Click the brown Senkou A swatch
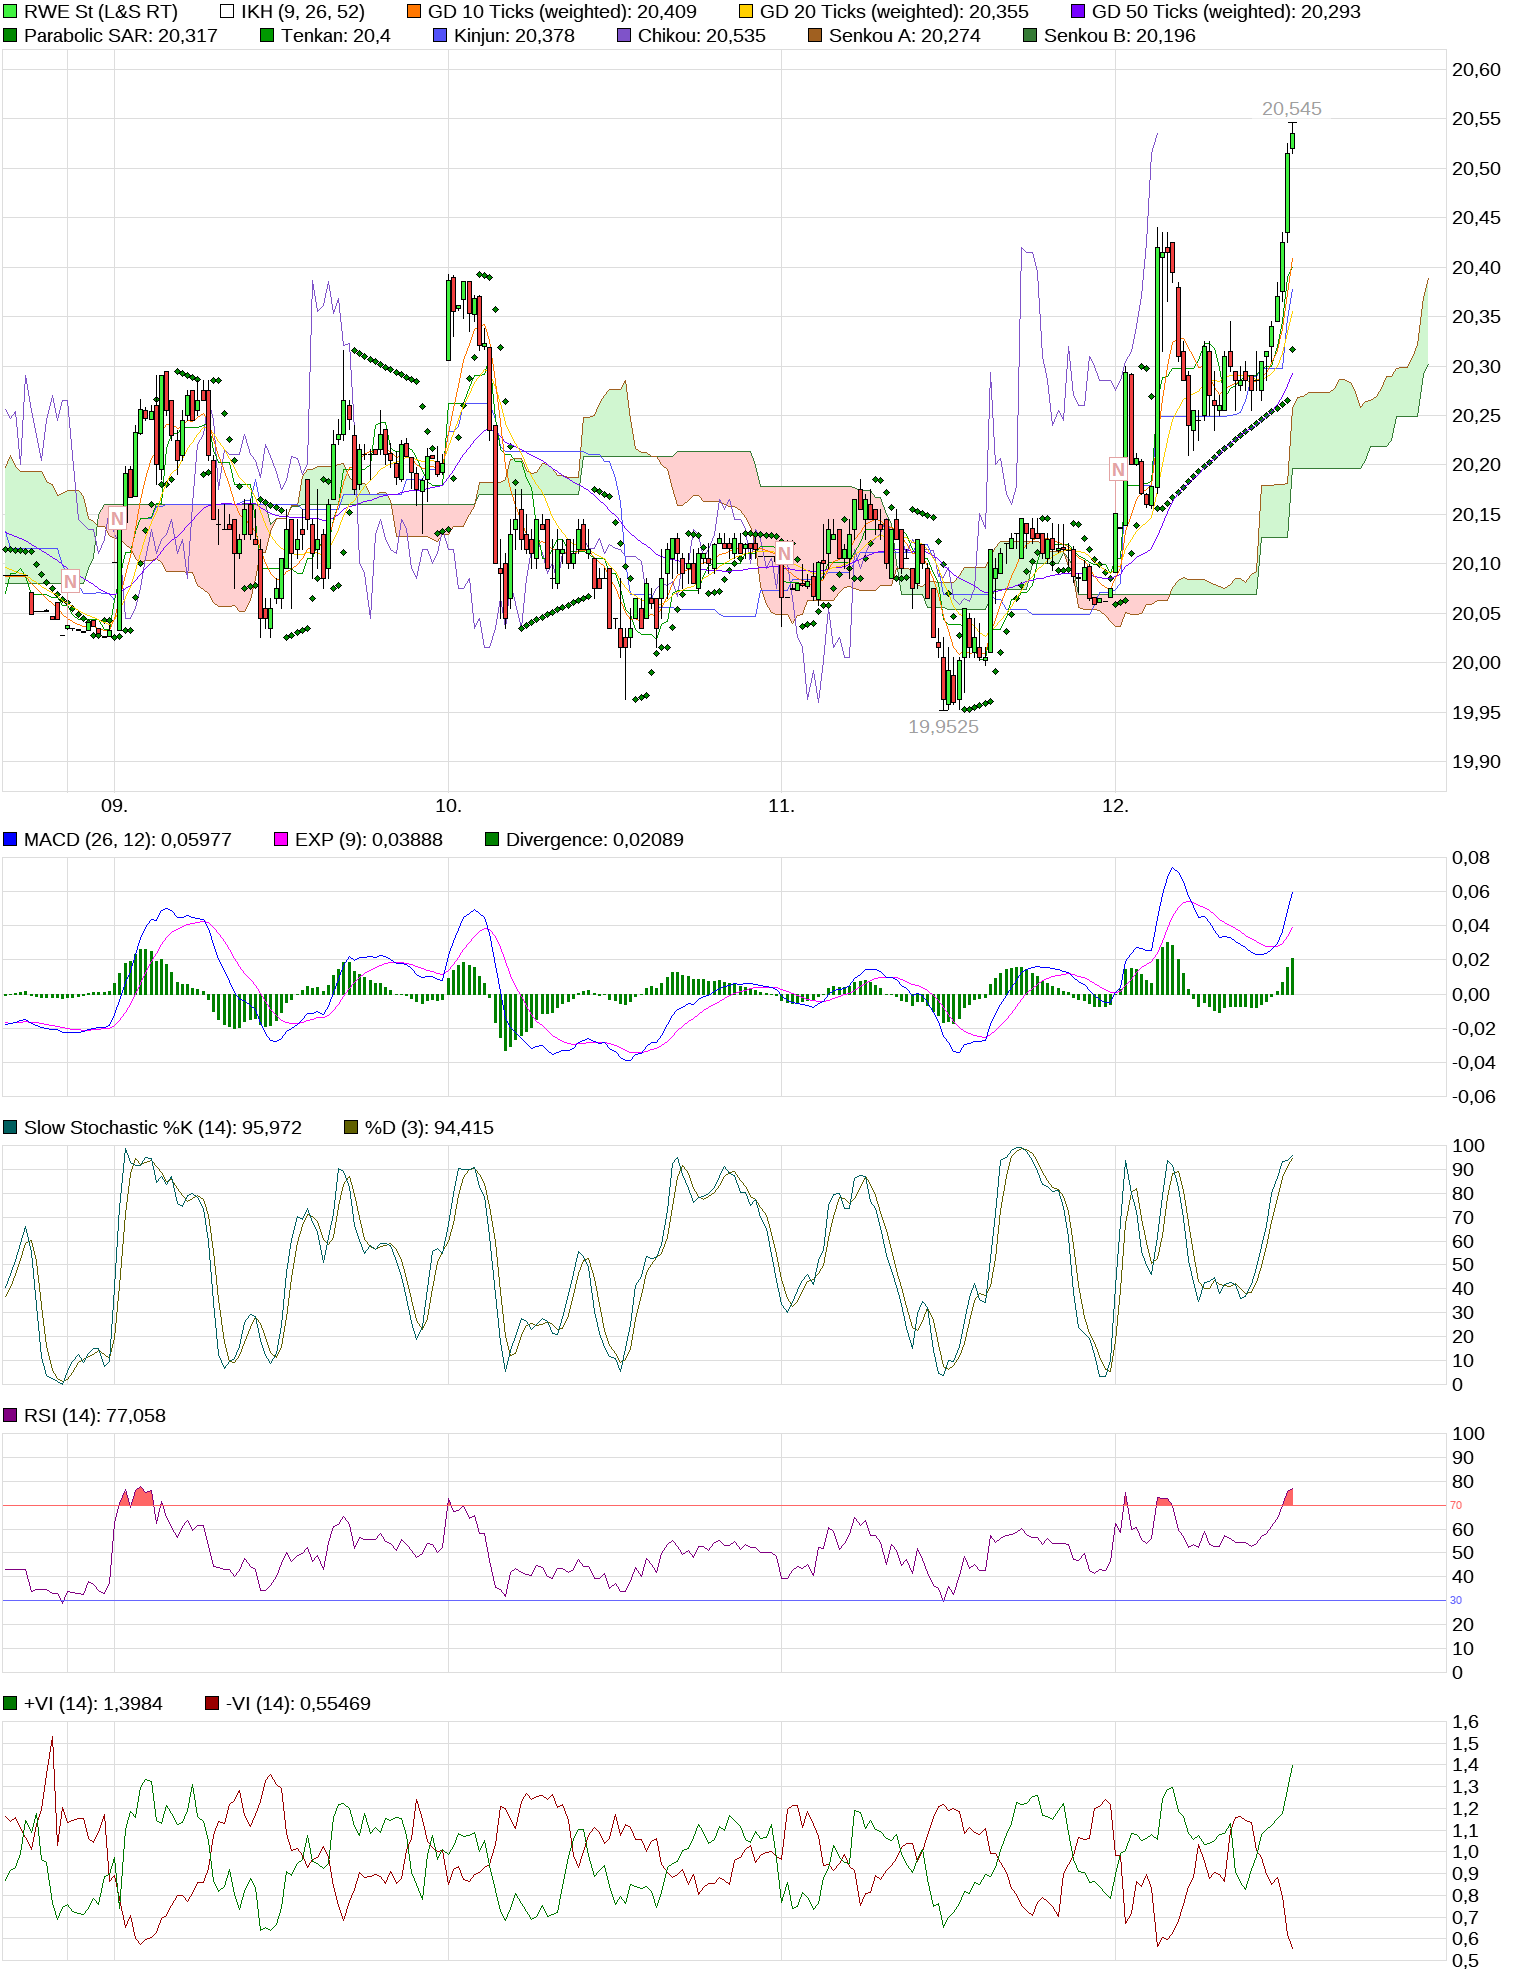The width and height of the screenshot is (1520, 1981). [x=815, y=36]
